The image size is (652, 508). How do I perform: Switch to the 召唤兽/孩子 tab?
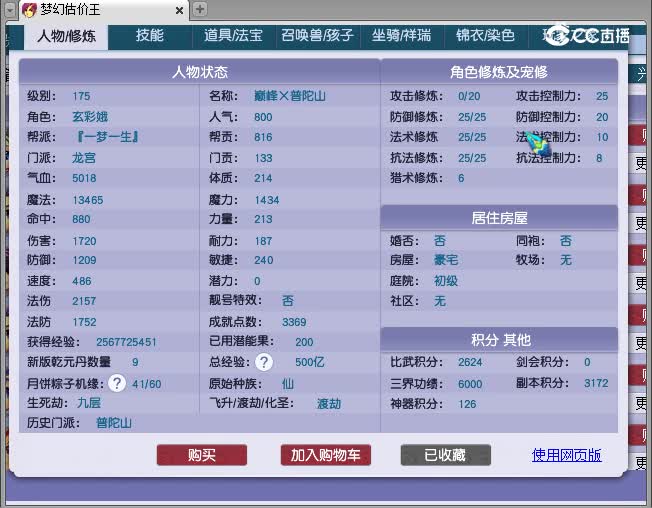coord(318,36)
